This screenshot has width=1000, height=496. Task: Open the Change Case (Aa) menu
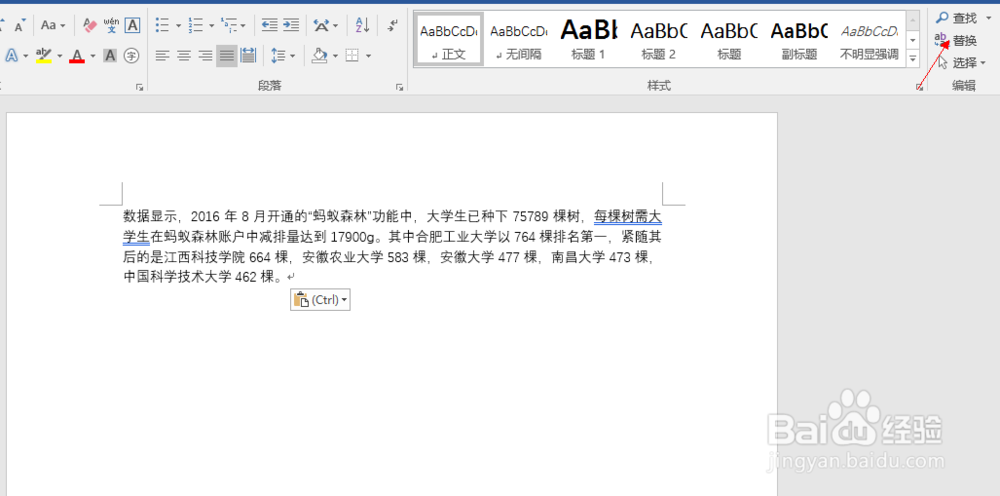tap(53, 26)
